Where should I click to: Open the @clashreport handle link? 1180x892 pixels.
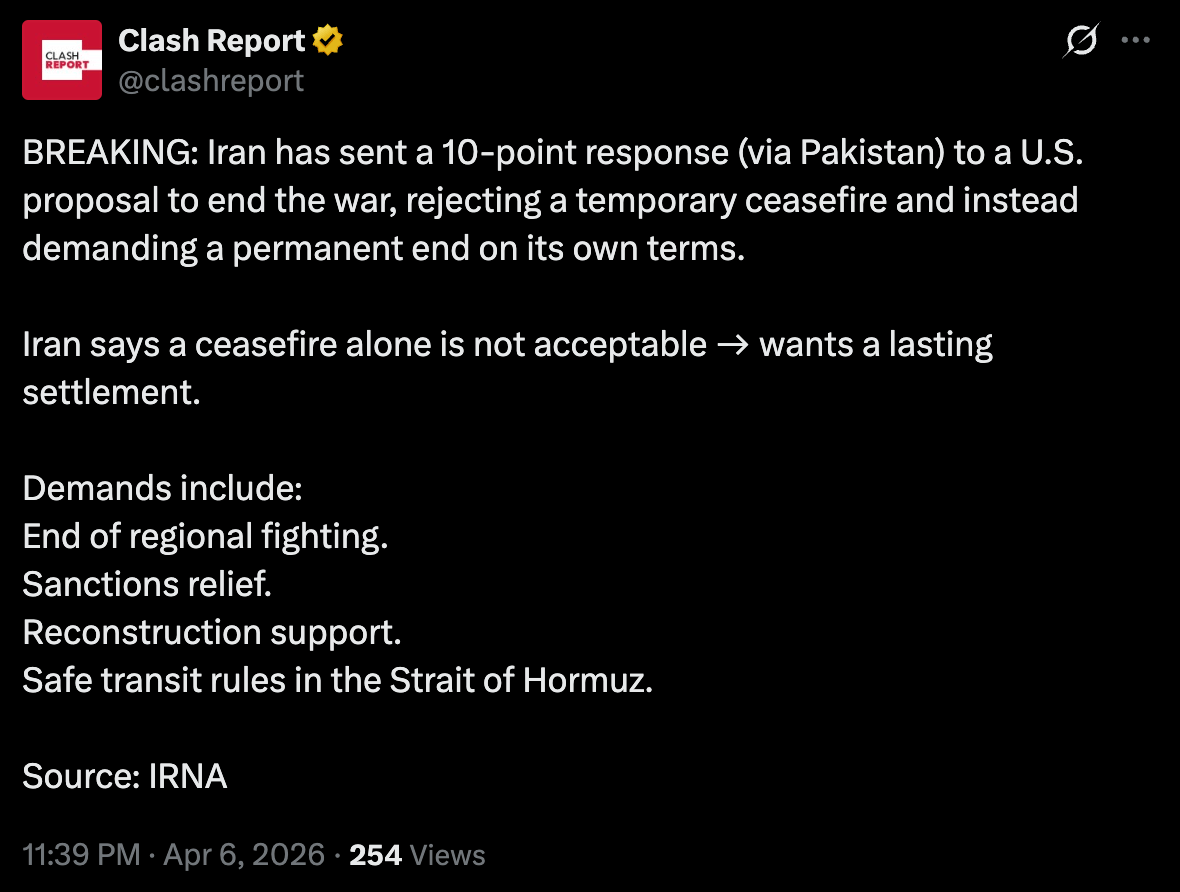[x=211, y=80]
